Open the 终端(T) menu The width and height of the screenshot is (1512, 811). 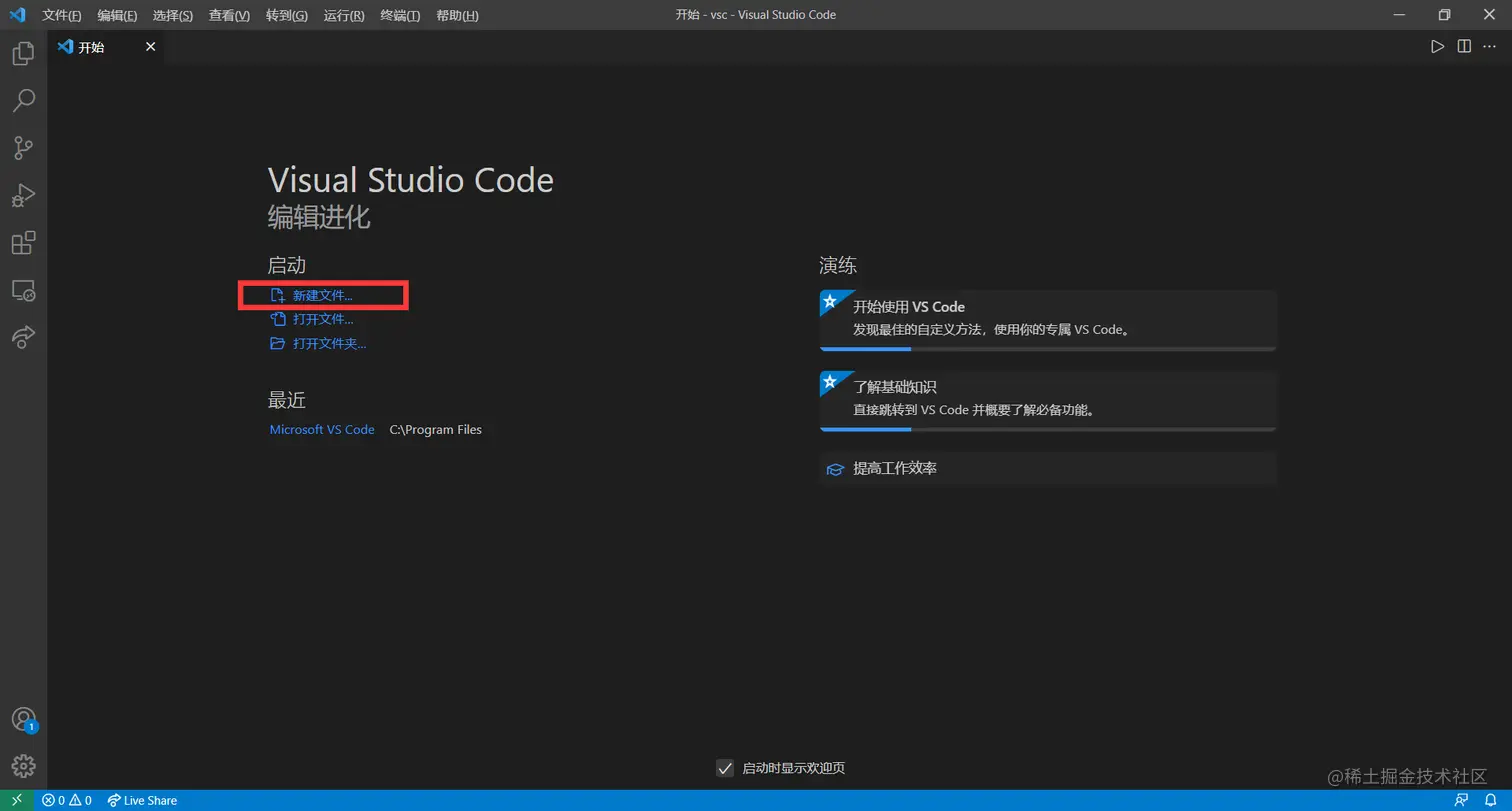pos(400,15)
